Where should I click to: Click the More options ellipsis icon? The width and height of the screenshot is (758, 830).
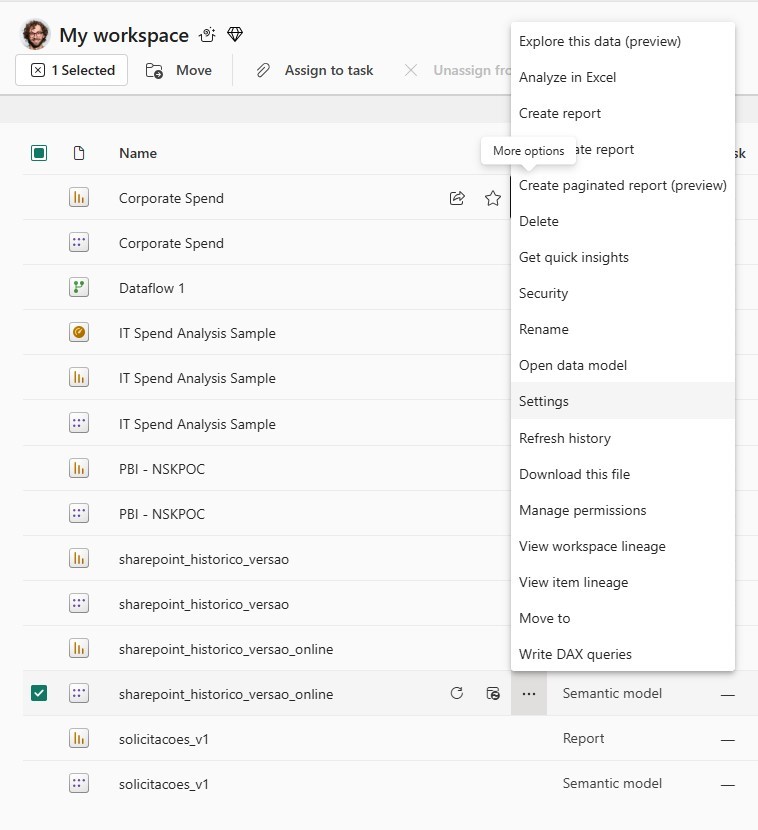(x=527, y=692)
